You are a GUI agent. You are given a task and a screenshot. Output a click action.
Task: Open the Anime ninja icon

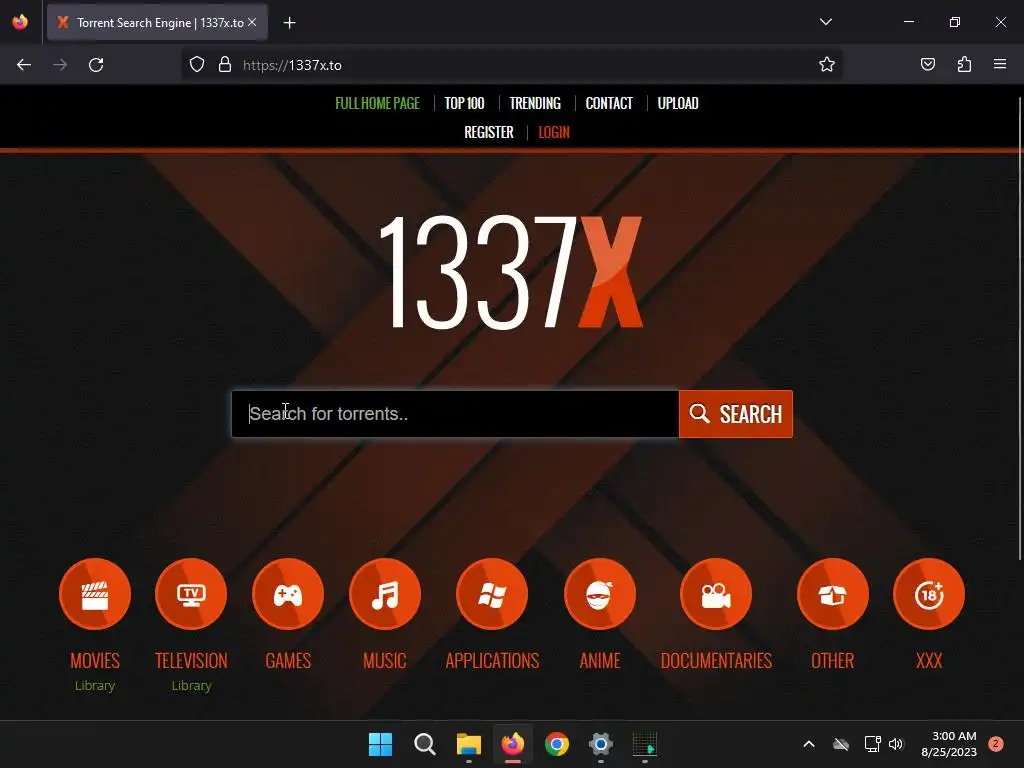[600, 594]
